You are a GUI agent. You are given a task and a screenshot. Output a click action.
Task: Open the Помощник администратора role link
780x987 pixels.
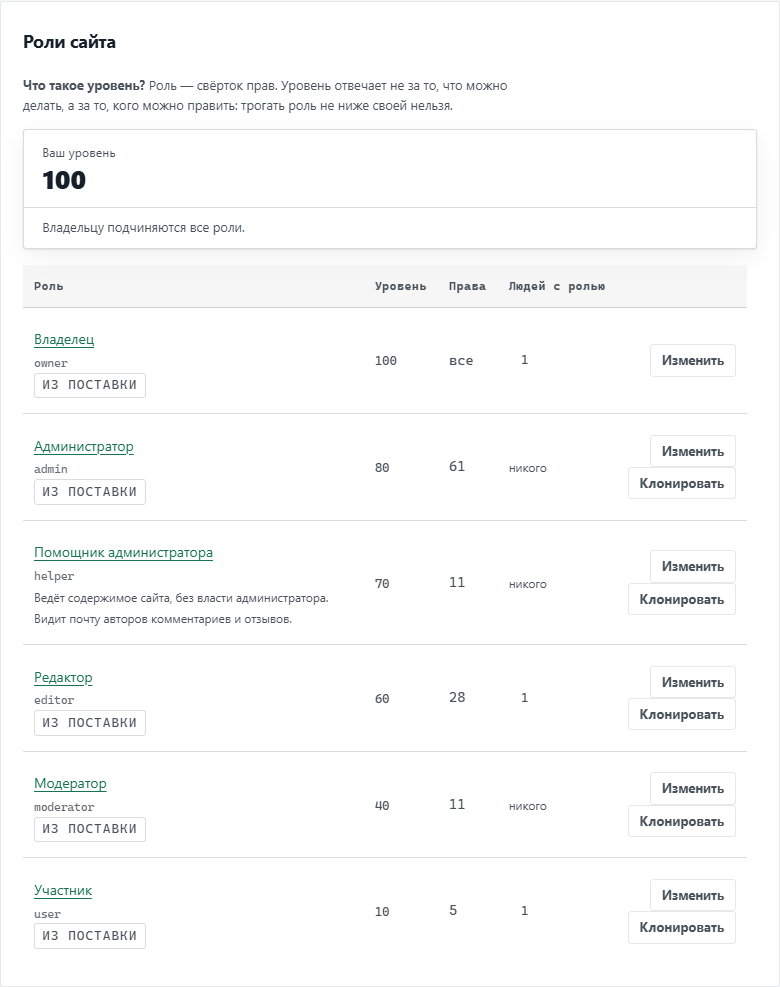123,552
